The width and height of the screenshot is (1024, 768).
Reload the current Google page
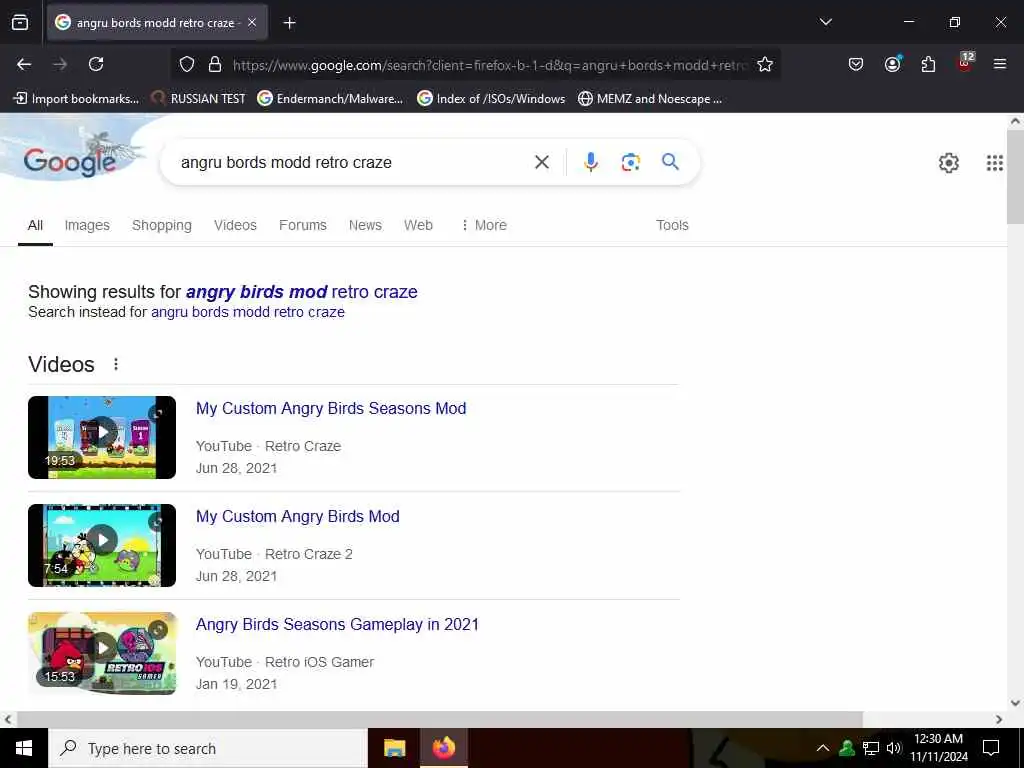point(96,64)
